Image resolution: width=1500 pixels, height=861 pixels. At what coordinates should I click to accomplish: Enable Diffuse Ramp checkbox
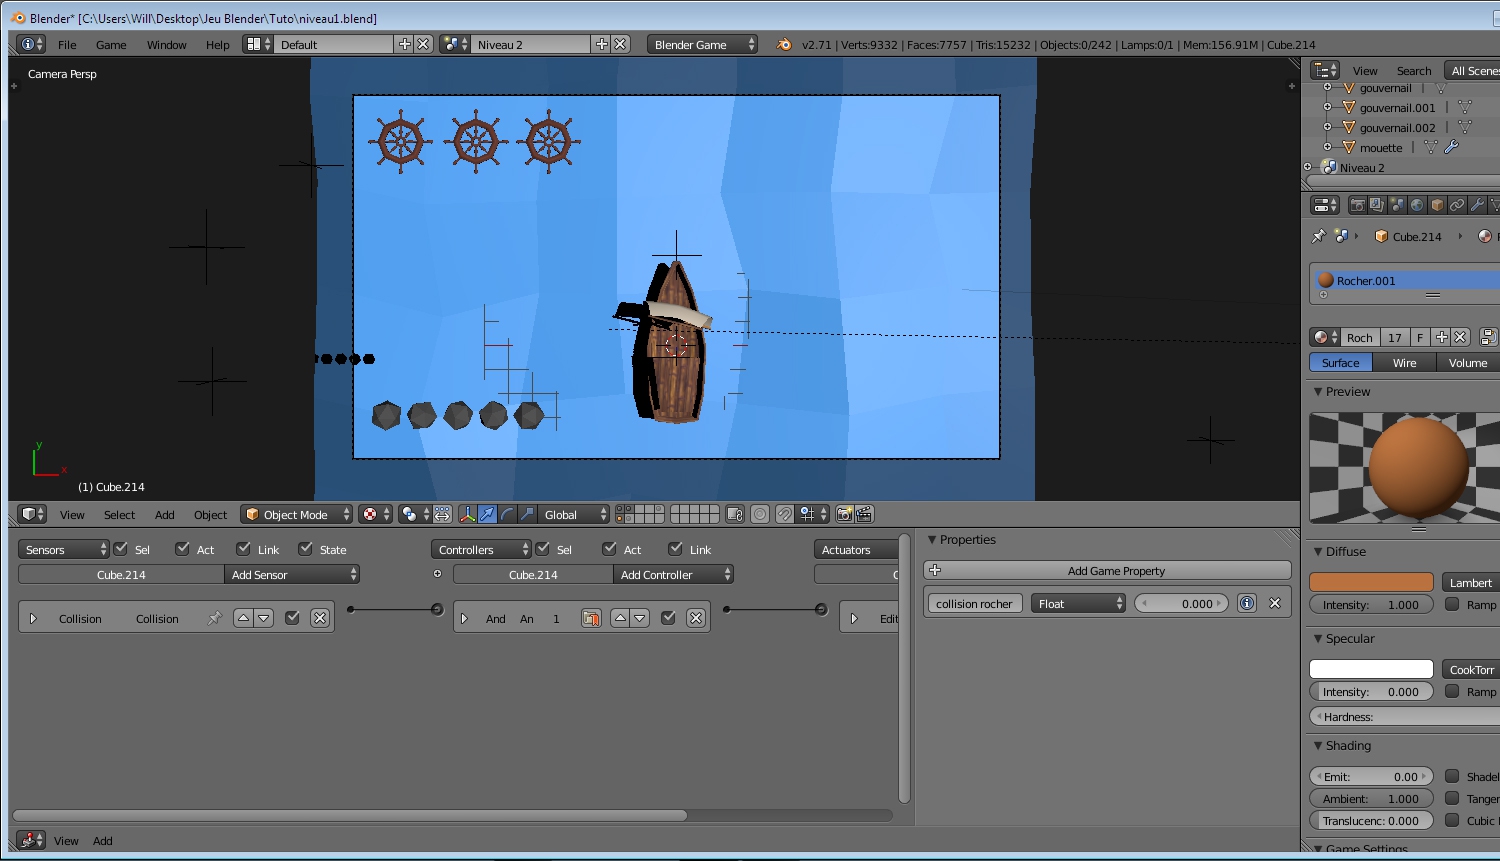[1452, 604]
